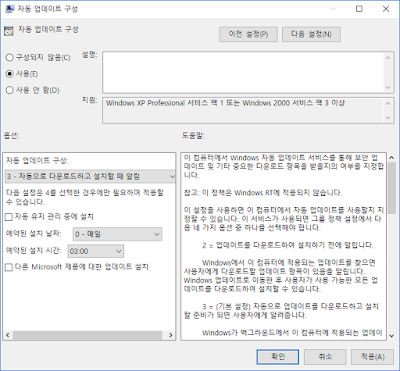
Task: Click scroll down arrow of 설명 box
Action: [388, 87]
